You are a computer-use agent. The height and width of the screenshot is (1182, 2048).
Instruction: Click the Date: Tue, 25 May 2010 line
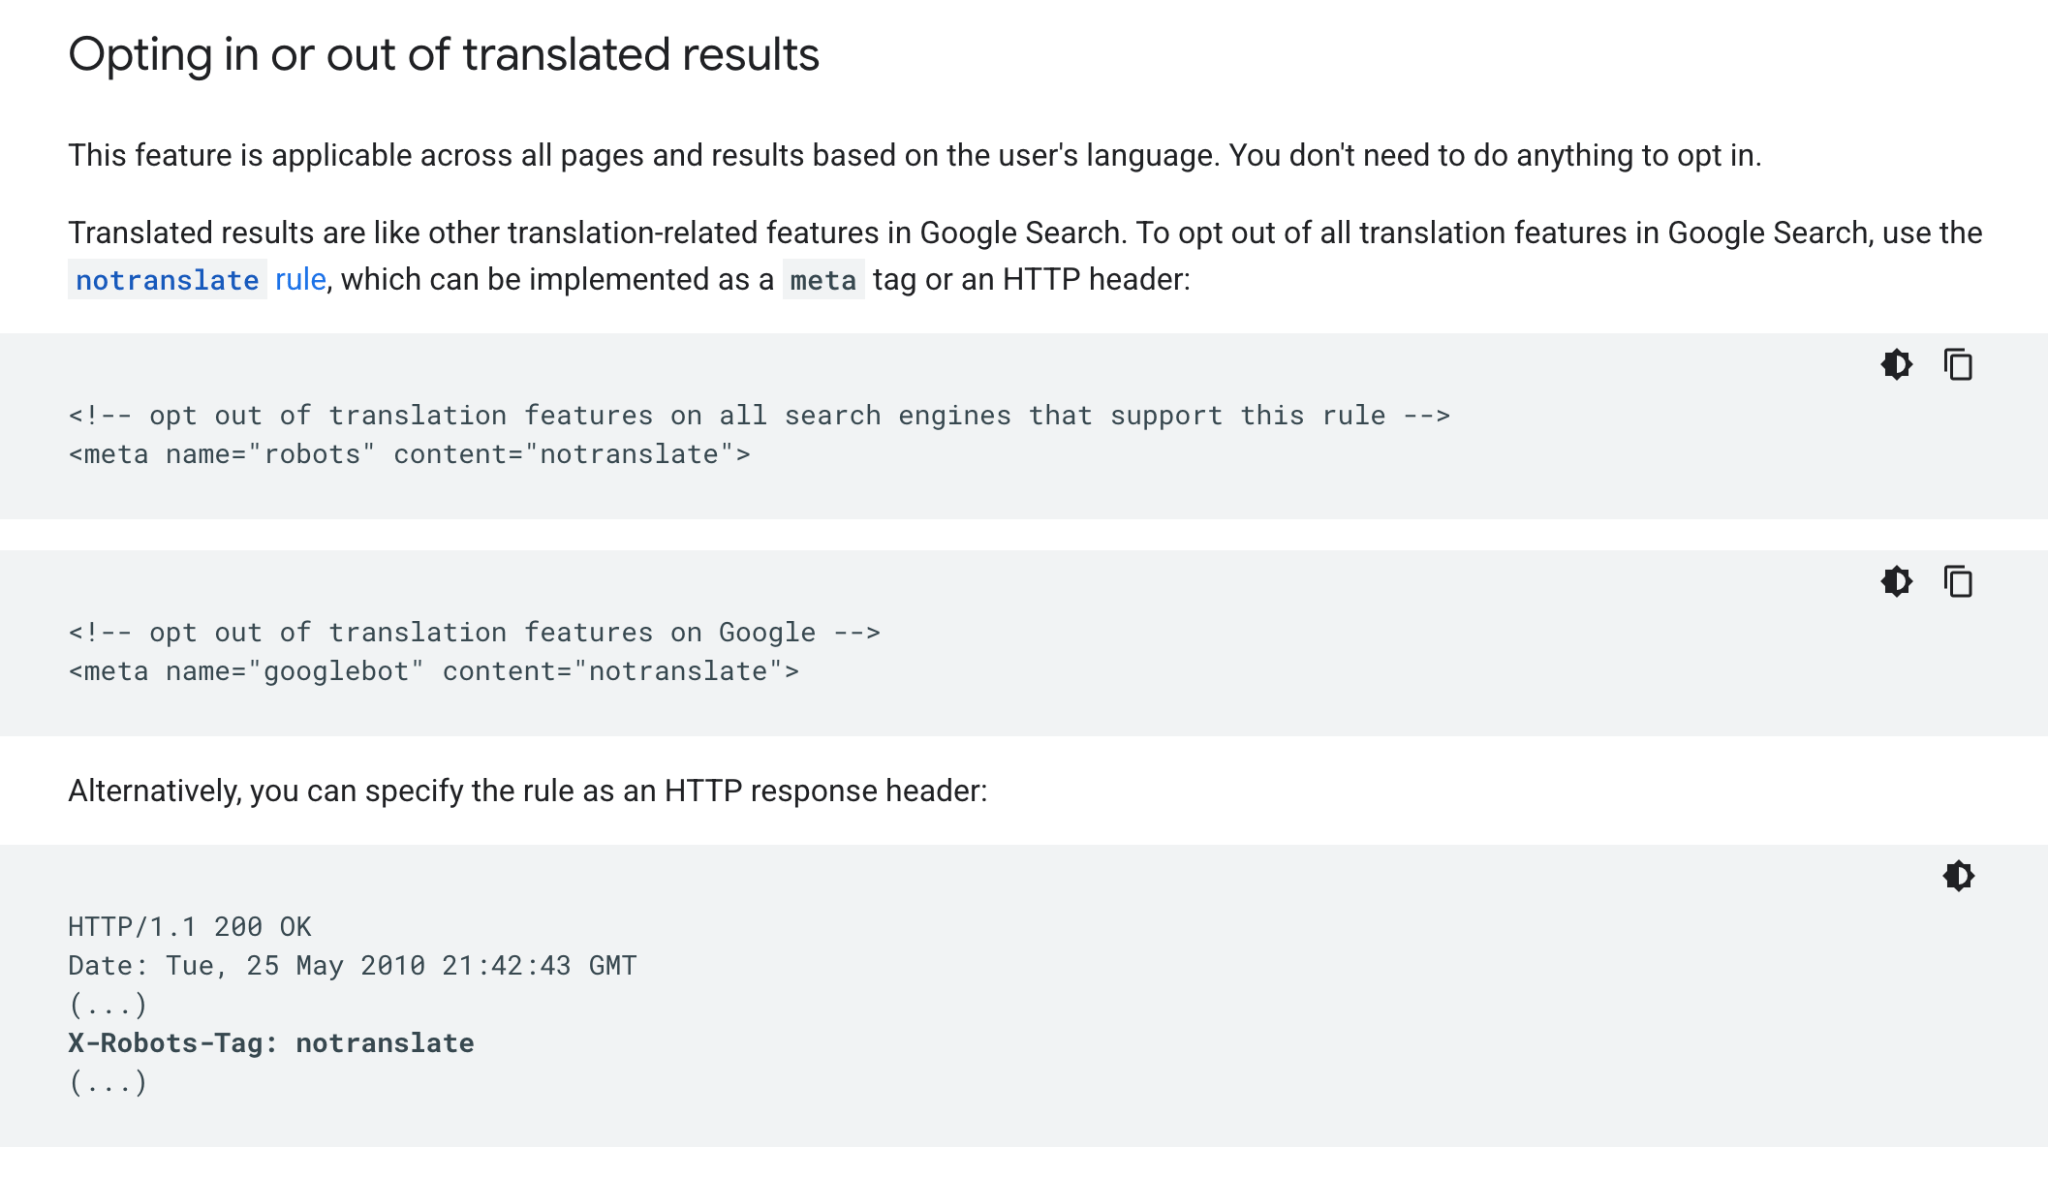[x=352, y=965]
